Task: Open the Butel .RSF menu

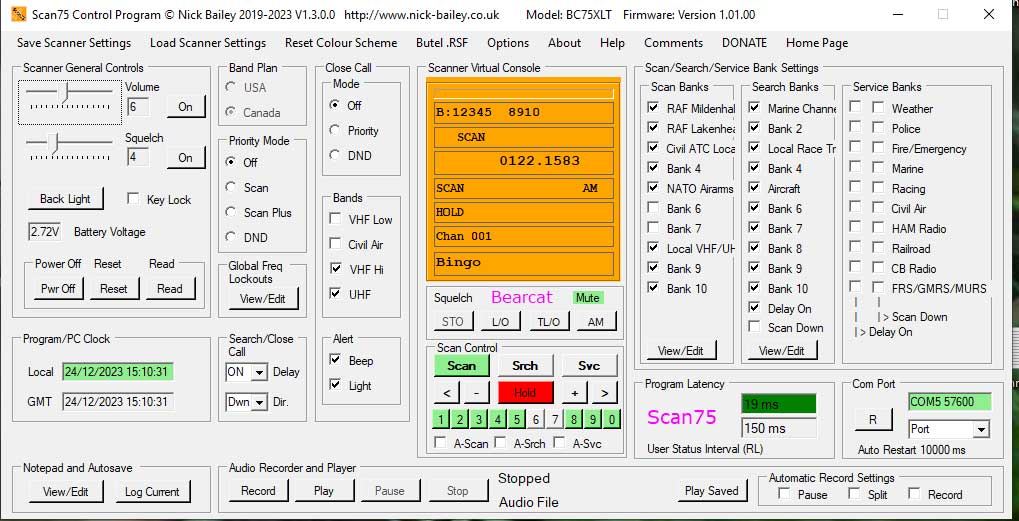Action: [442, 43]
